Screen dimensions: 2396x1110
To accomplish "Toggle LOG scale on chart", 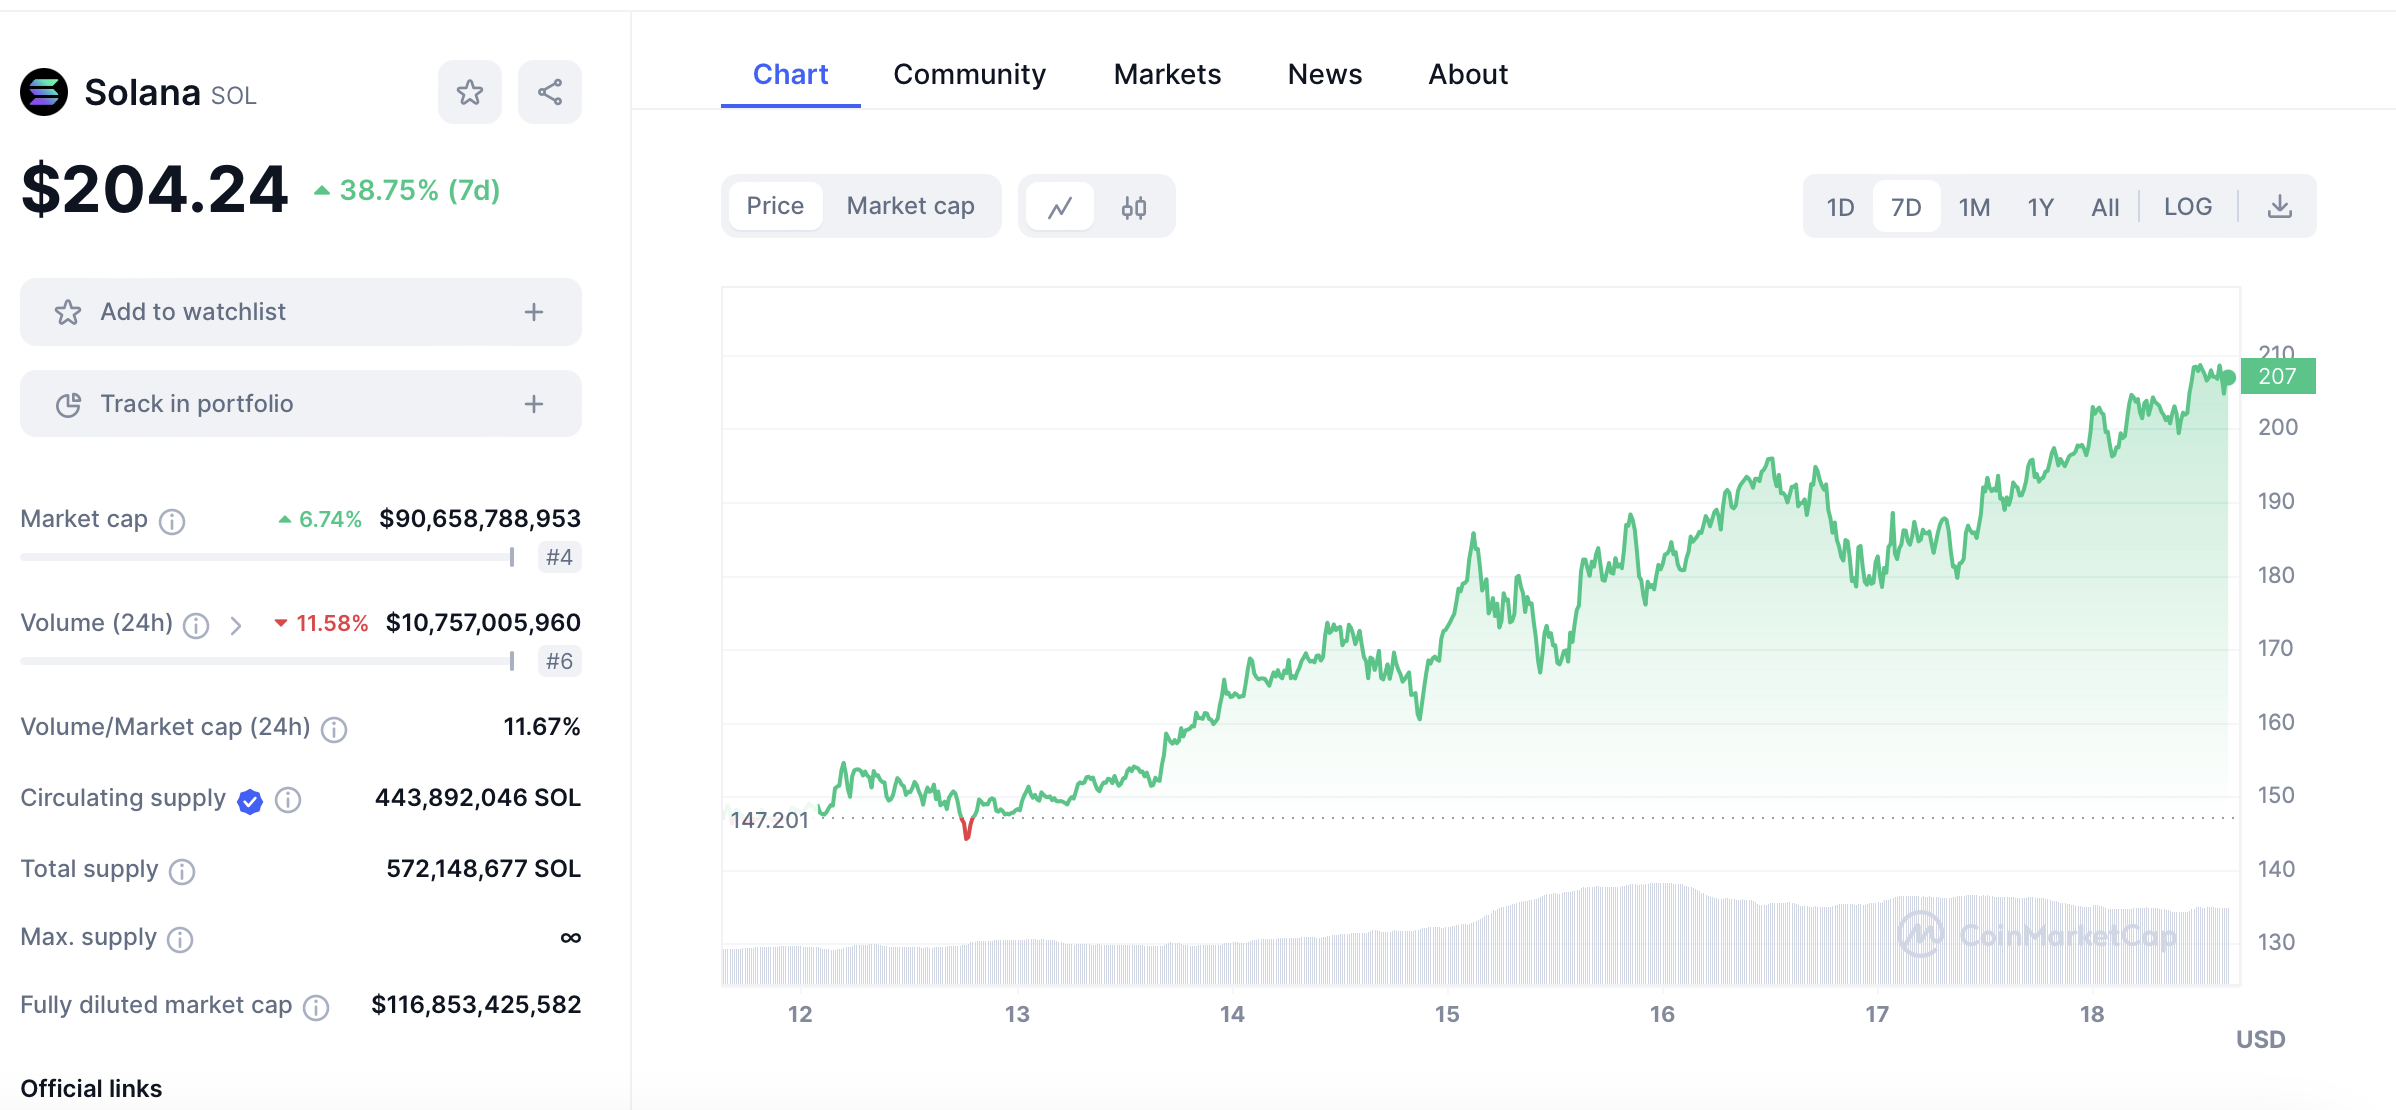I will [2187, 207].
